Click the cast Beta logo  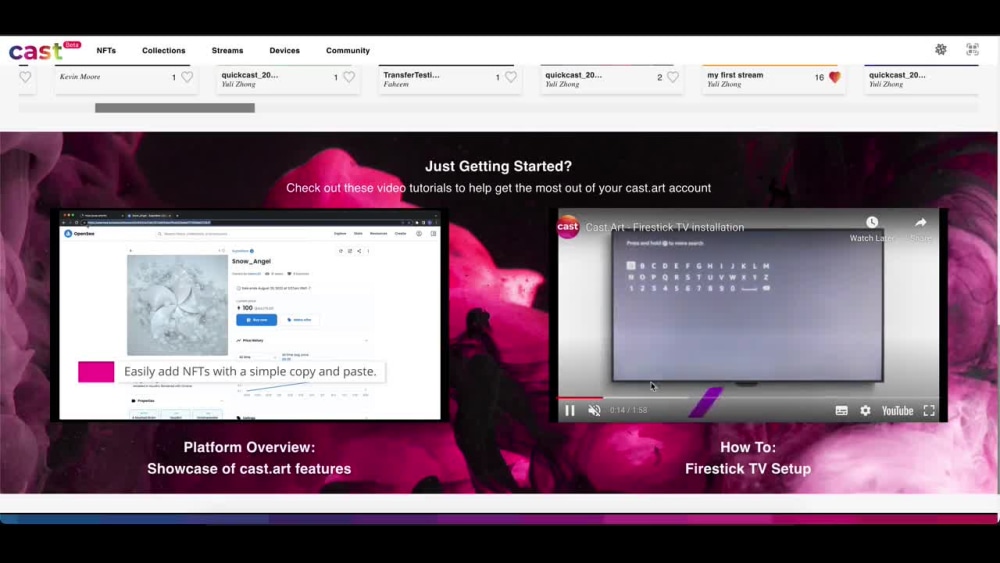[x=45, y=50]
